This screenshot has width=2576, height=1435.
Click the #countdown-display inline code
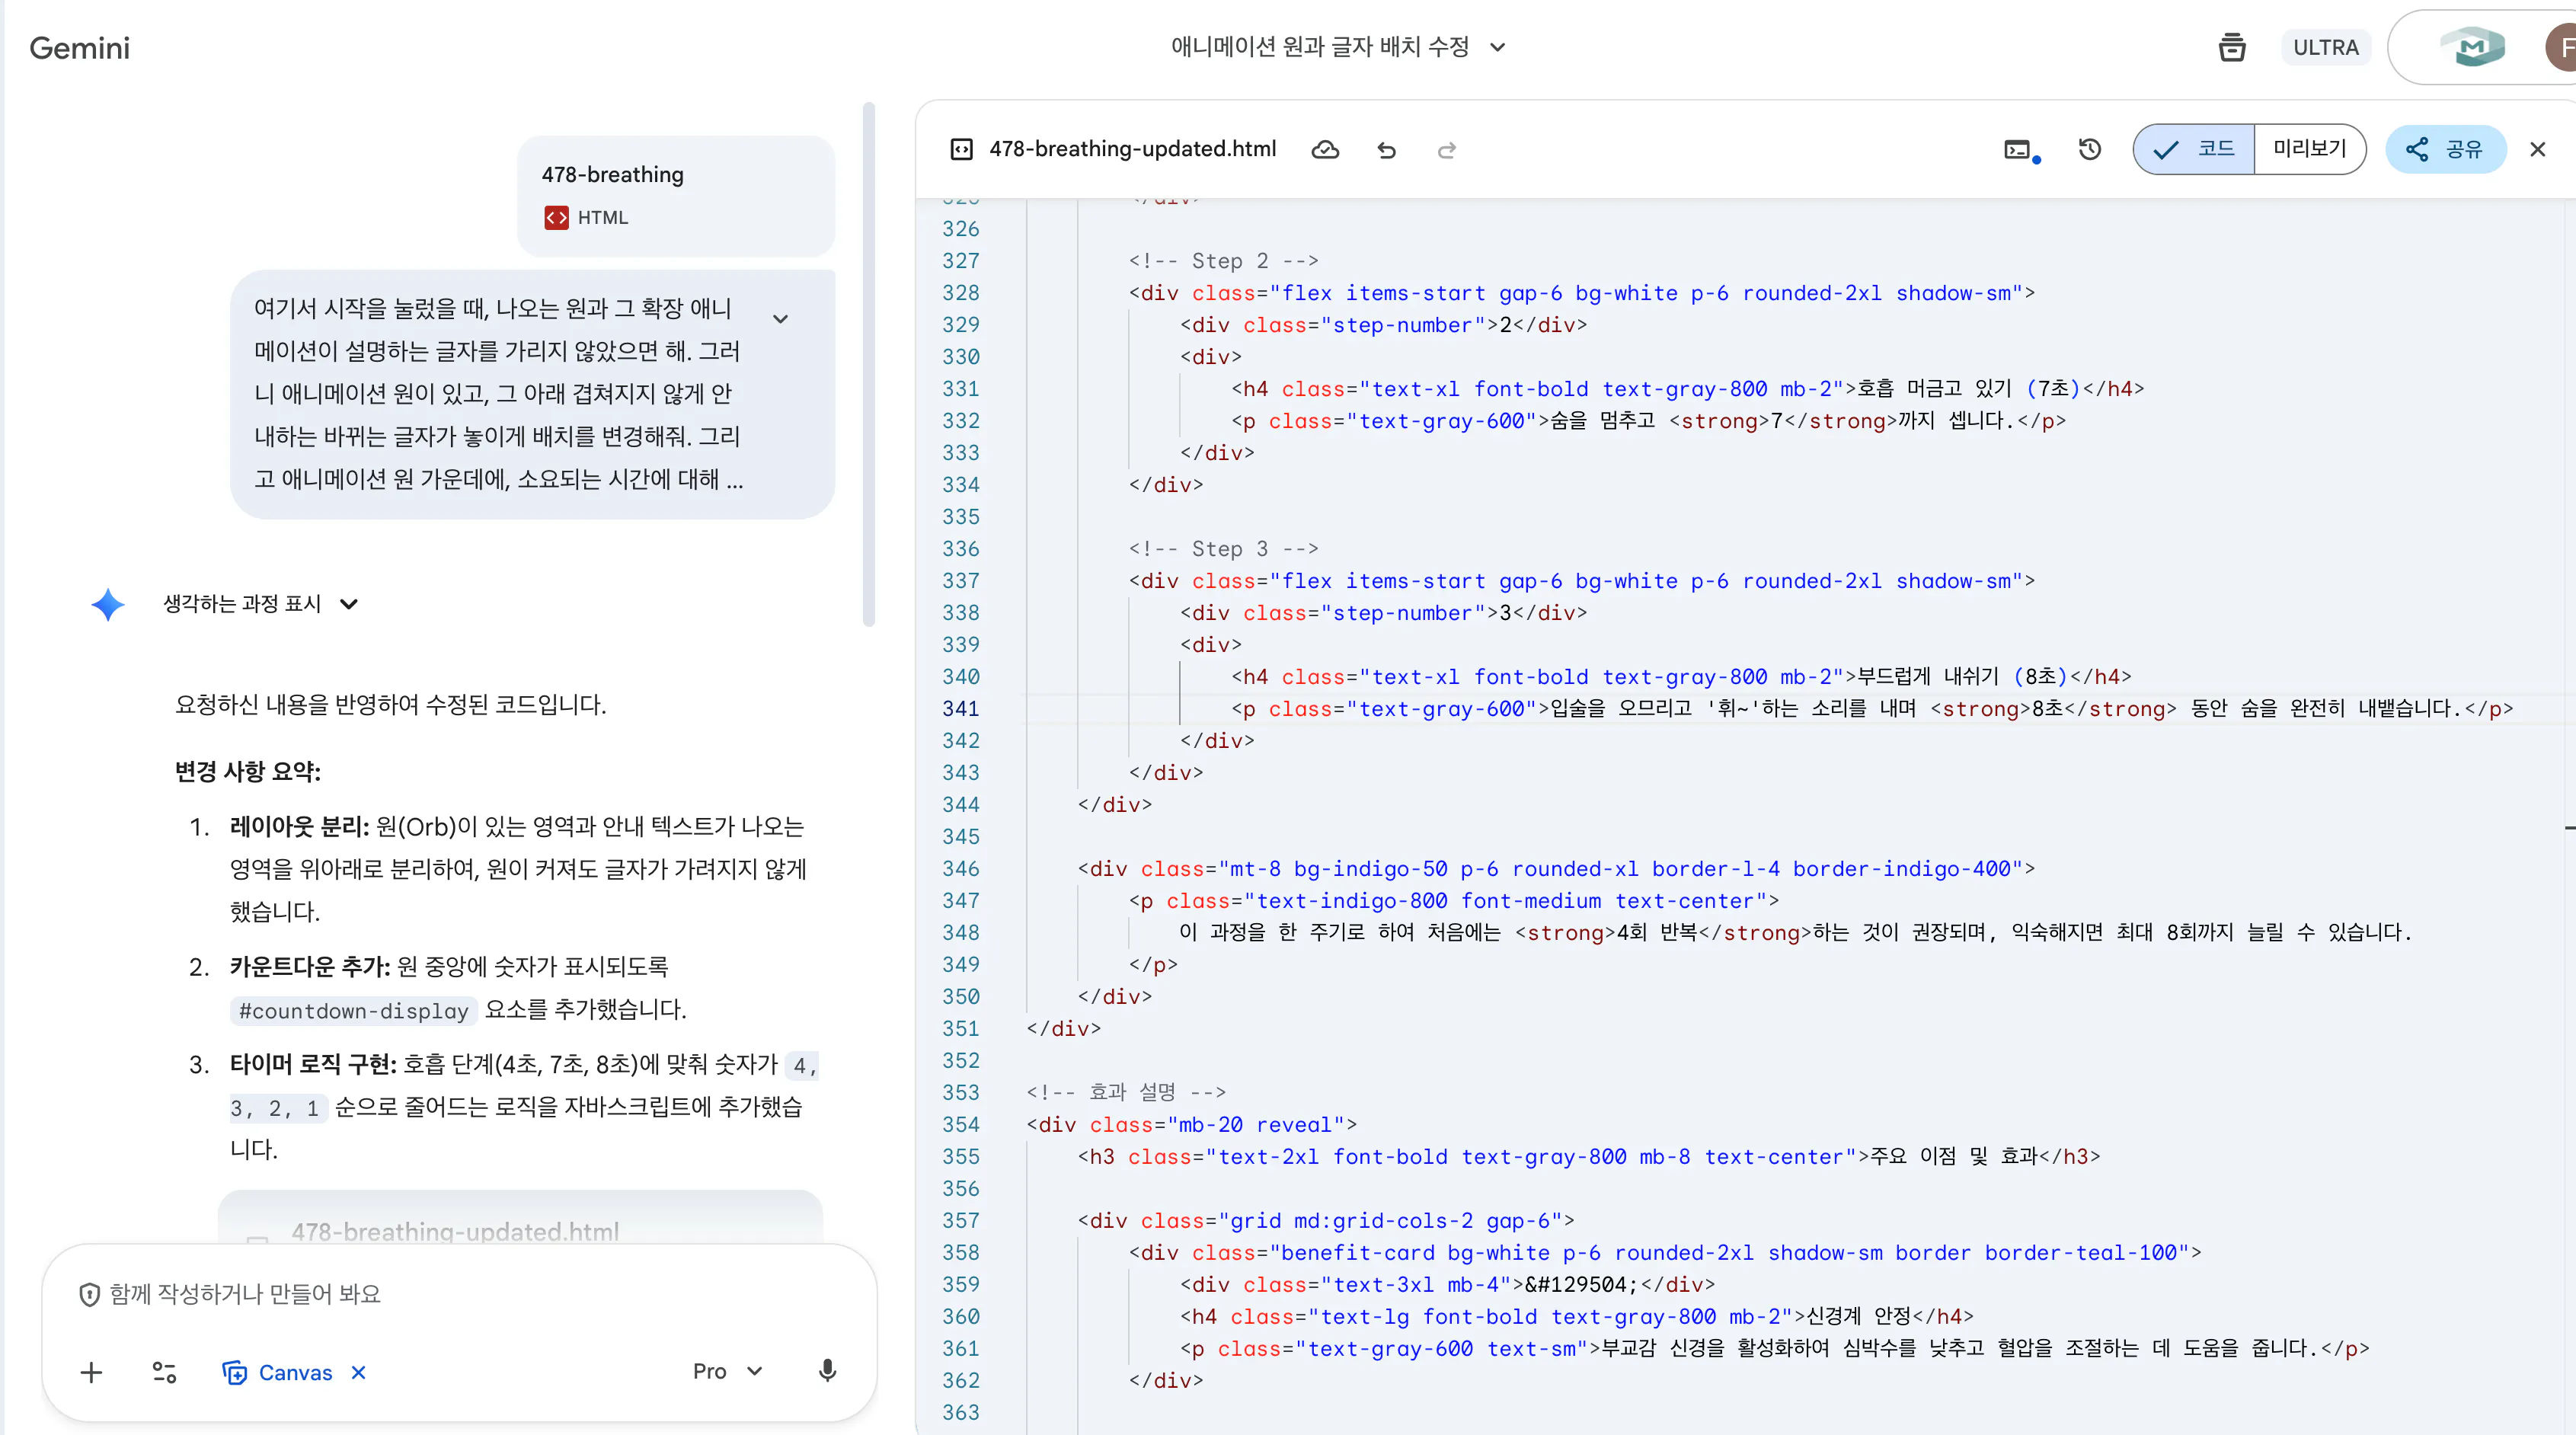click(354, 1010)
